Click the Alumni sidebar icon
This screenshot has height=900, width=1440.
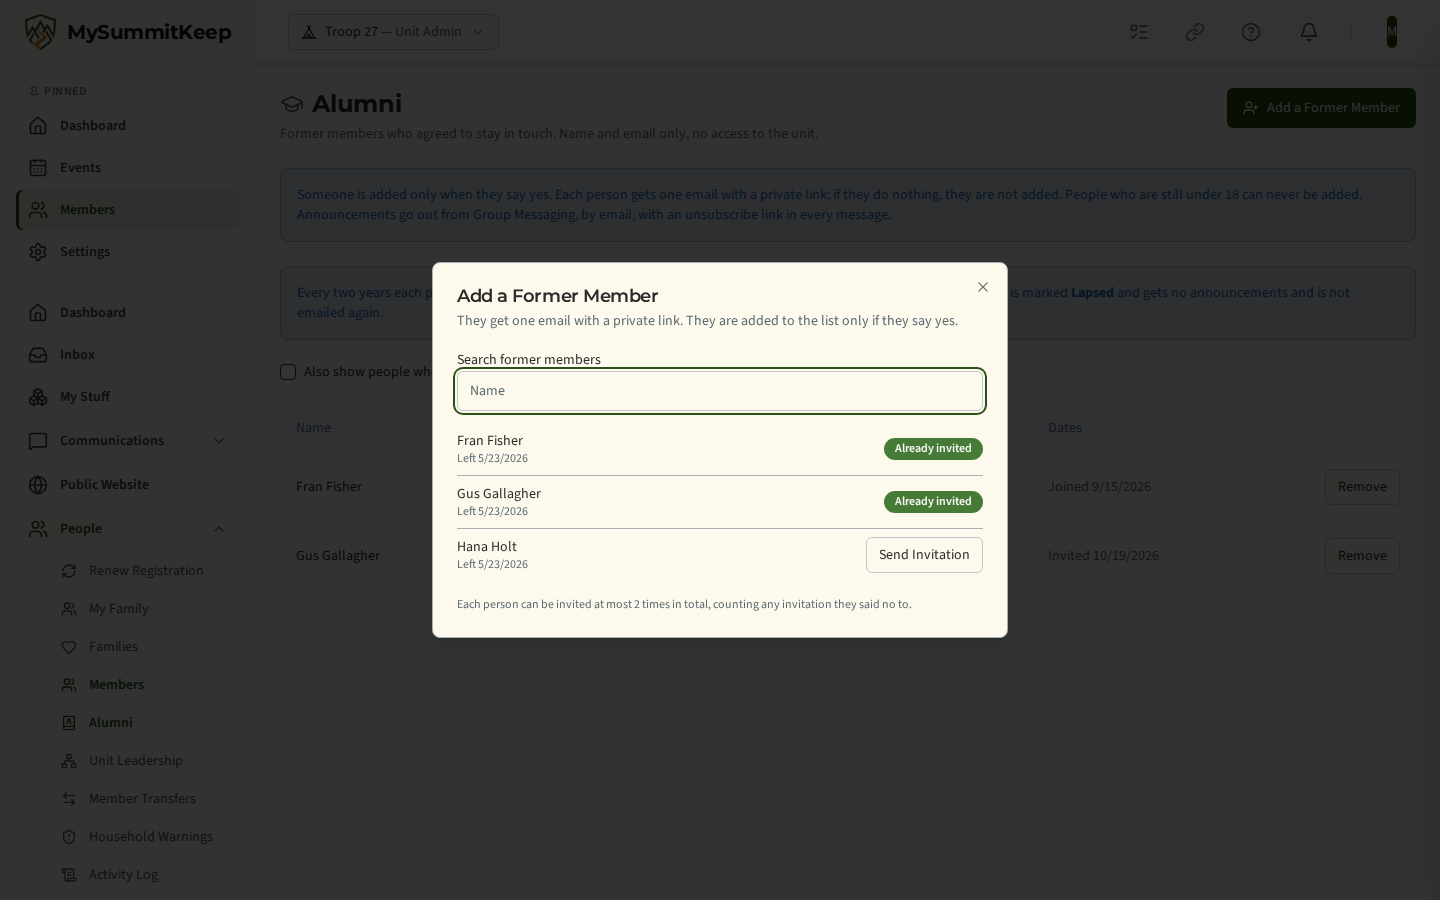pos(69,723)
